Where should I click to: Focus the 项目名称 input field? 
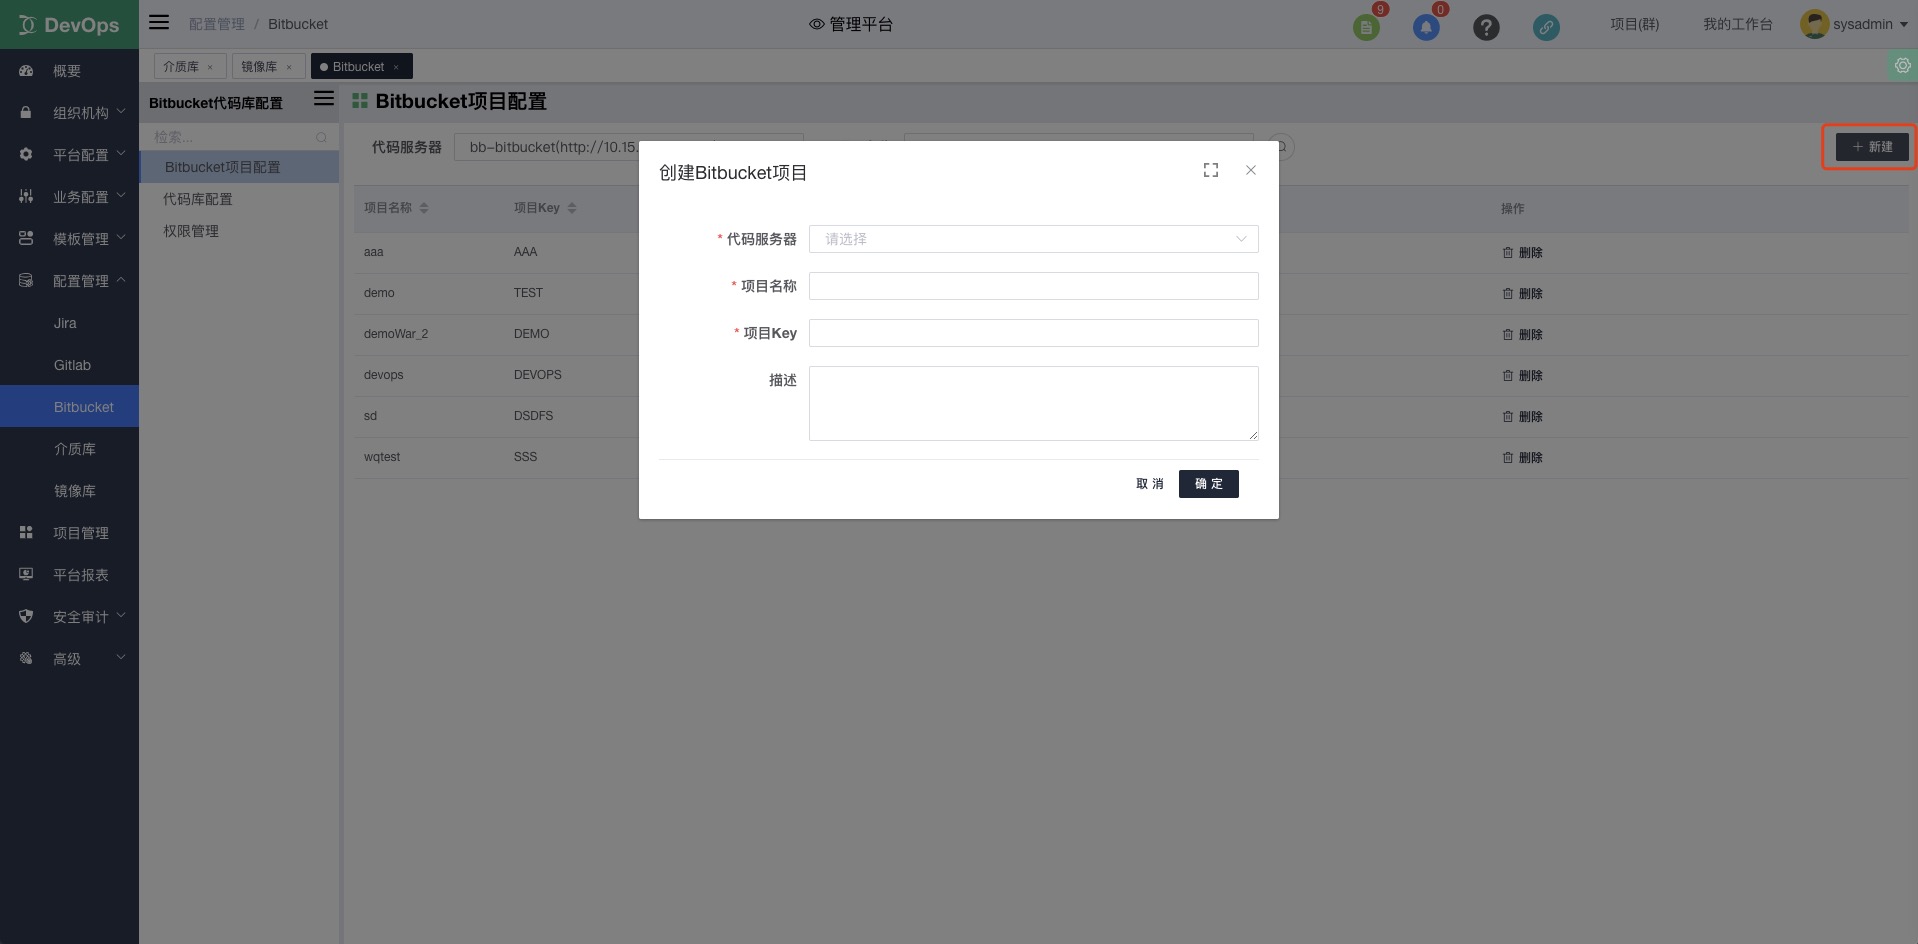point(1033,286)
